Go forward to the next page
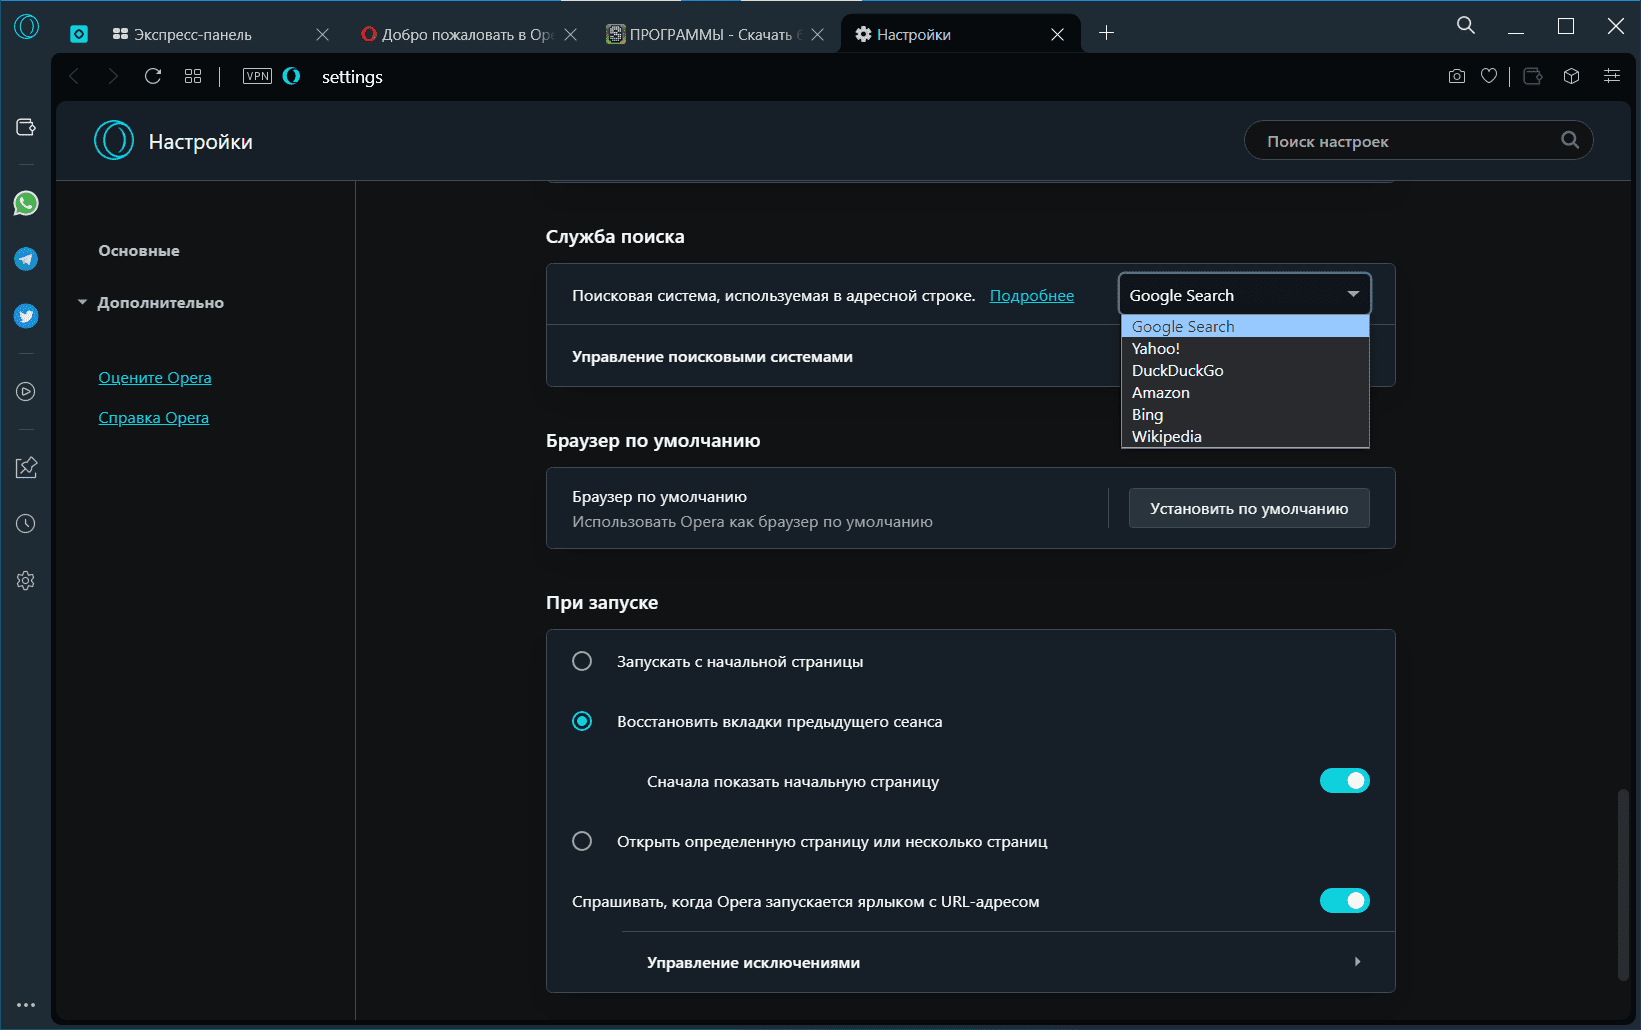The image size is (1641, 1030). [x=113, y=76]
